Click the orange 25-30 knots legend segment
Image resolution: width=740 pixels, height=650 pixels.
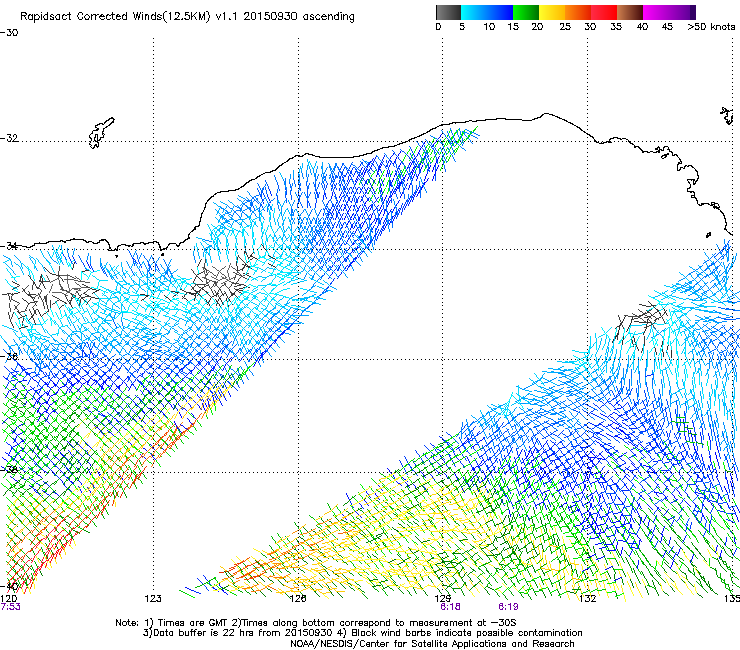578,12
